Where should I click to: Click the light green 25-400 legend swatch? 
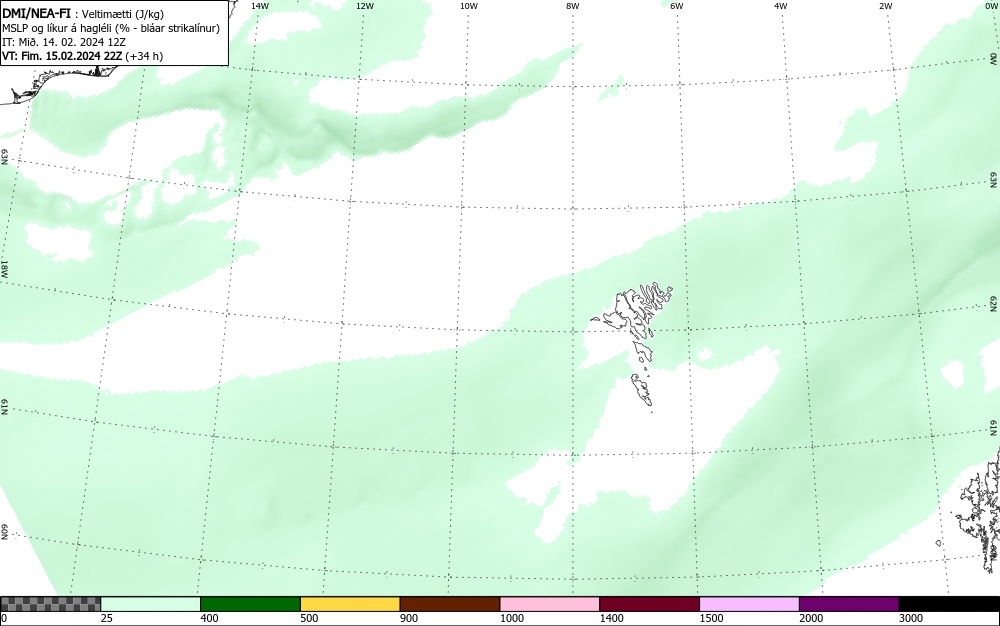click(x=151, y=604)
